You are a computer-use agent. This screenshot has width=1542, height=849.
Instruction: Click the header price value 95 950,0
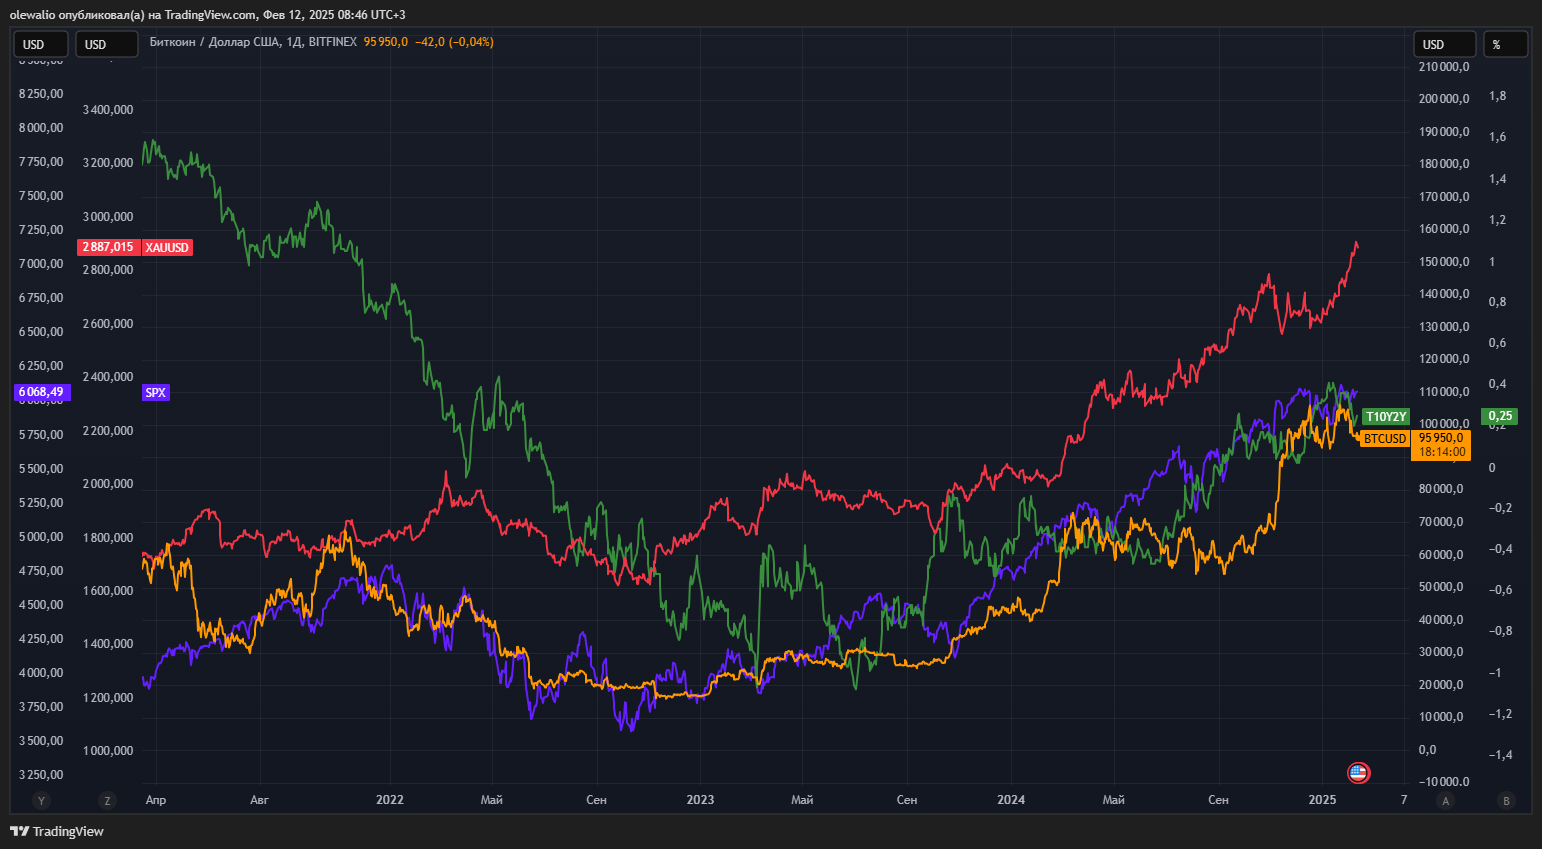coord(386,42)
